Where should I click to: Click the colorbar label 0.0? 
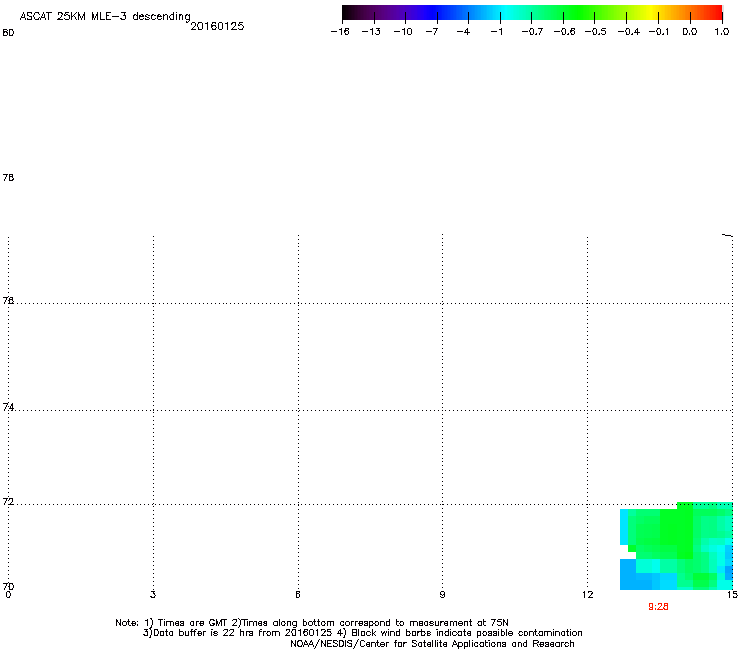[690, 32]
